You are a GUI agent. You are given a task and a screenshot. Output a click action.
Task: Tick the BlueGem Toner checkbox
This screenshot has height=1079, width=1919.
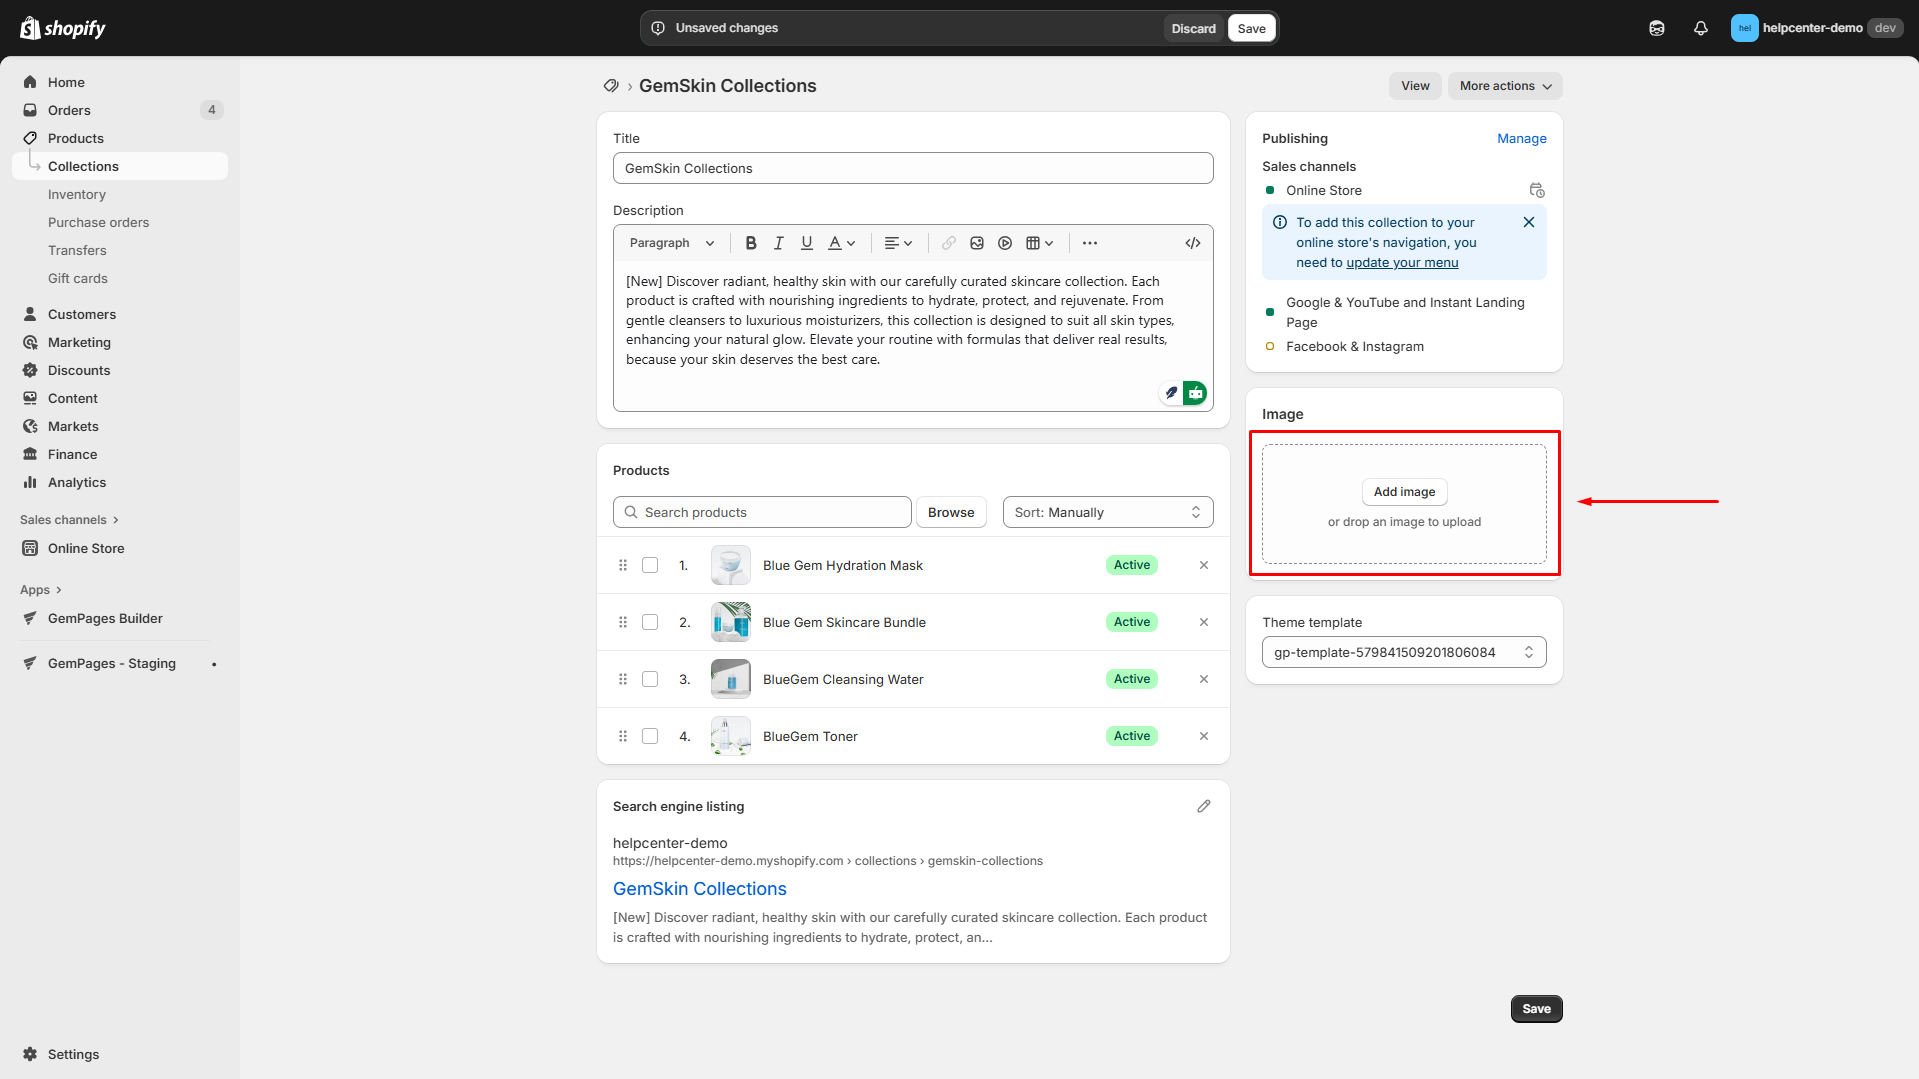tap(650, 736)
